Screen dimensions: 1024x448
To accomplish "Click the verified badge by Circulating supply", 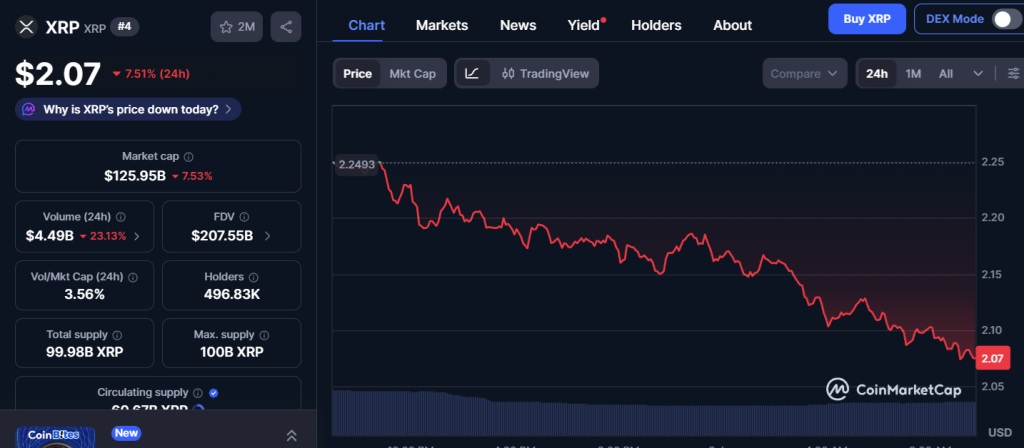I will click(x=214, y=392).
